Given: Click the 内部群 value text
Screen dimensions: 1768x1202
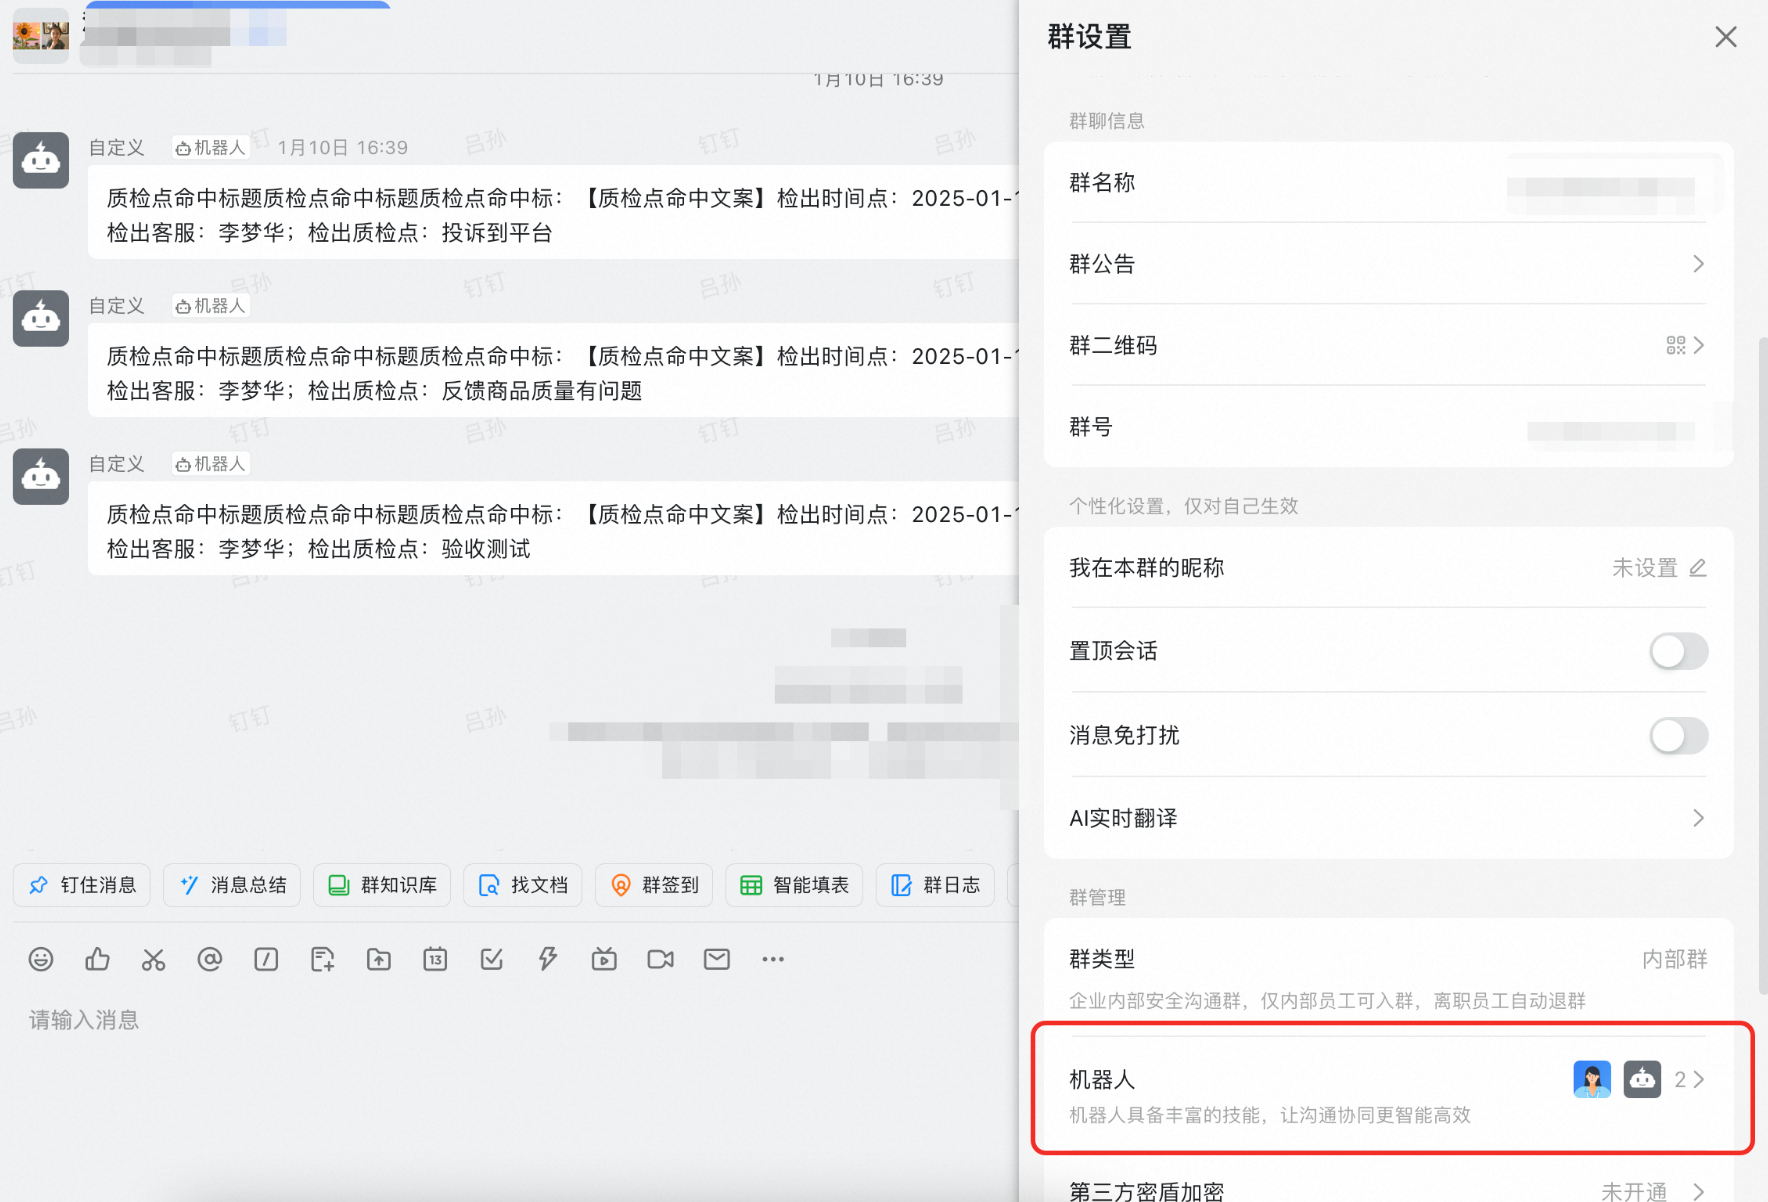Looking at the screenshot, I should [x=1675, y=959].
